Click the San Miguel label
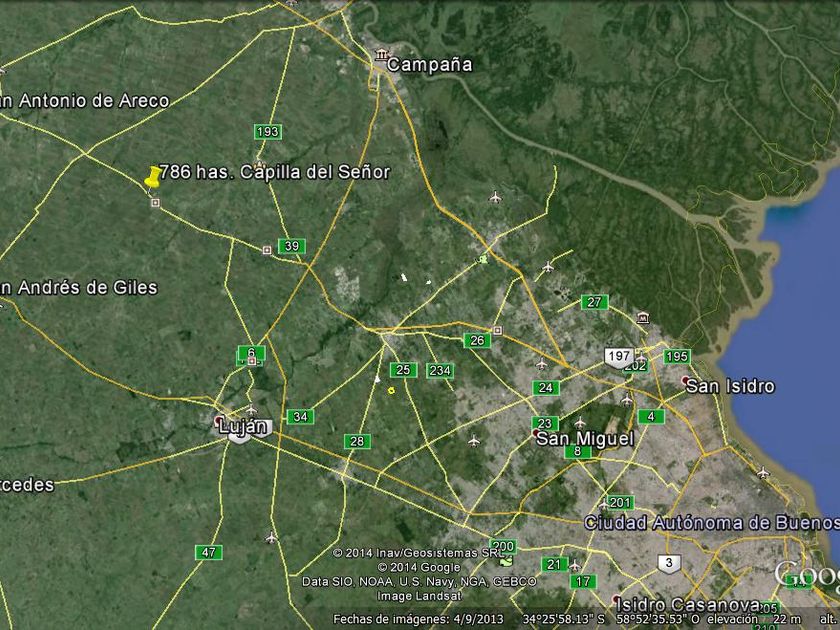This screenshot has width=840, height=630. point(585,439)
